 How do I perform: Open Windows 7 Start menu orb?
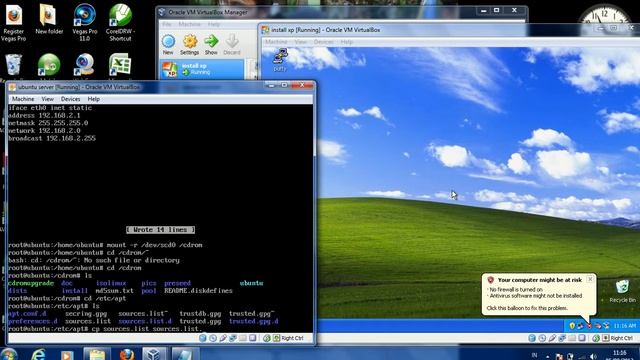pyautogui.click(x=9, y=354)
